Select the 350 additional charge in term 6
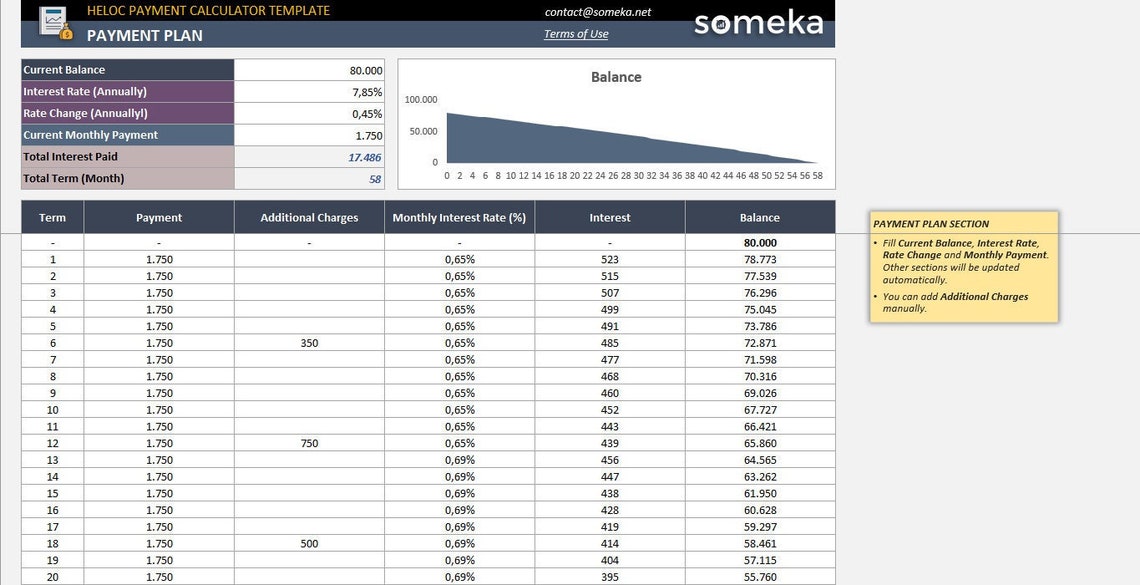The width and height of the screenshot is (1140, 585). (x=309, y=343)
